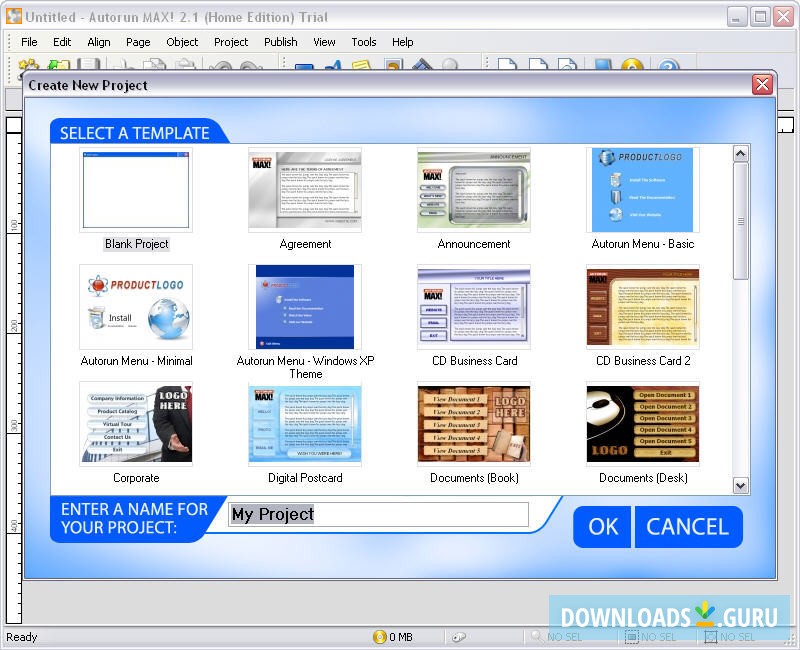Image resolution: width=800 pixels, height=650 pixels.
Task: Pick the CD Business Card template
Action: 474,307
